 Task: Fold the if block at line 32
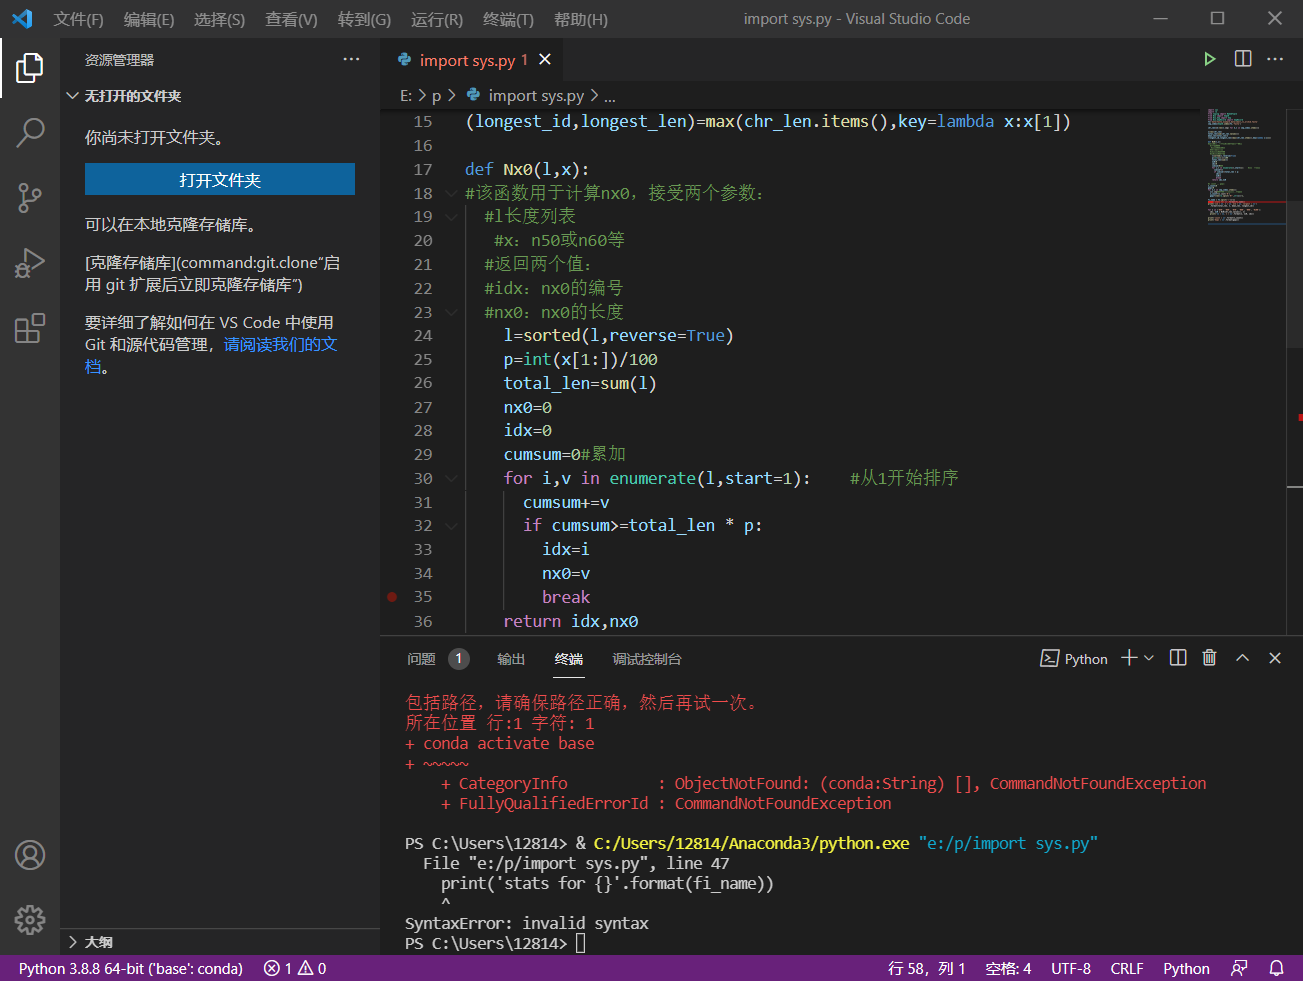click(452, 526)
